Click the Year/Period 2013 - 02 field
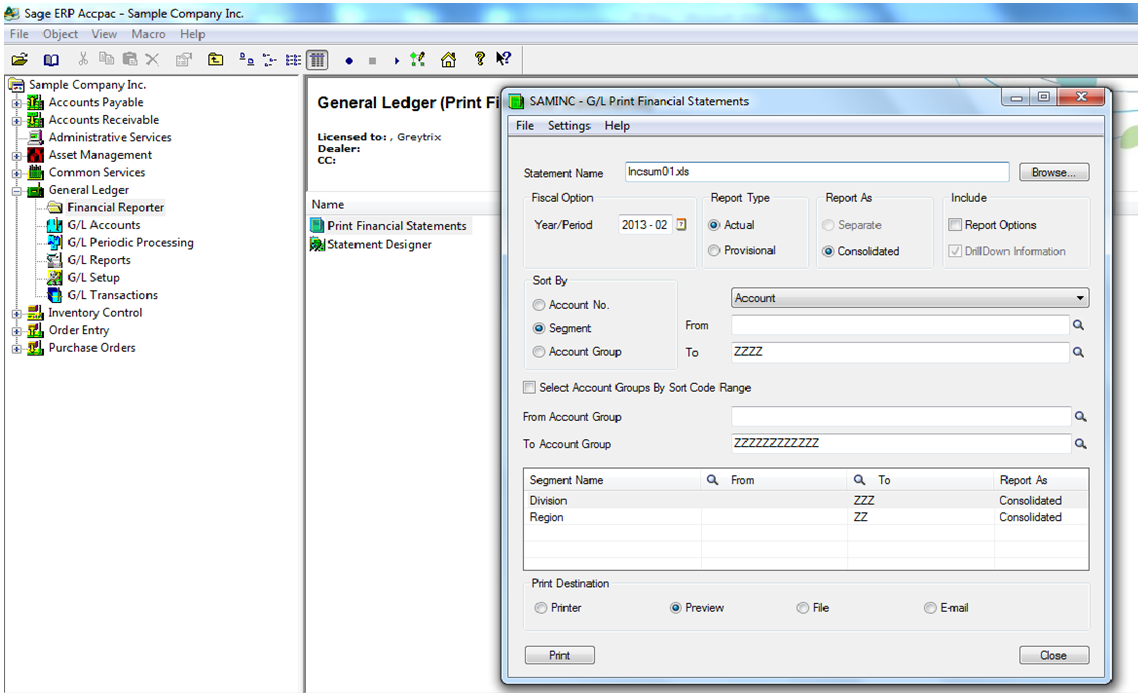 point(644,225)
